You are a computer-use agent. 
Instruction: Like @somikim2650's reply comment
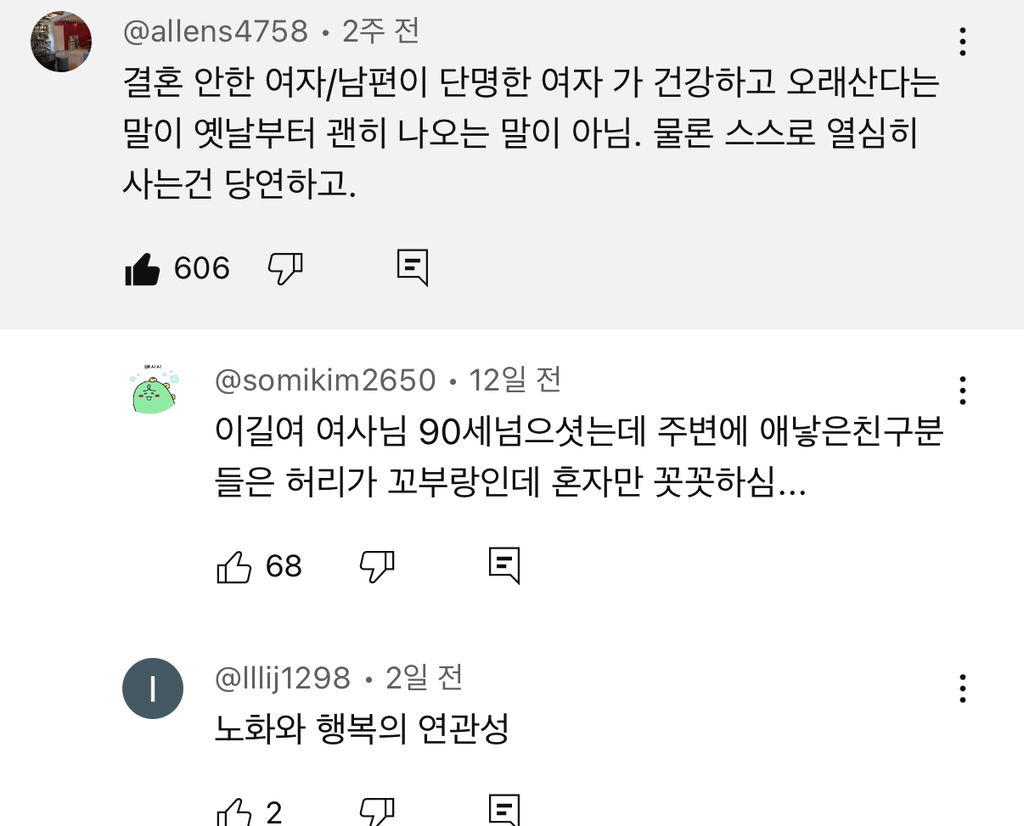234,564
